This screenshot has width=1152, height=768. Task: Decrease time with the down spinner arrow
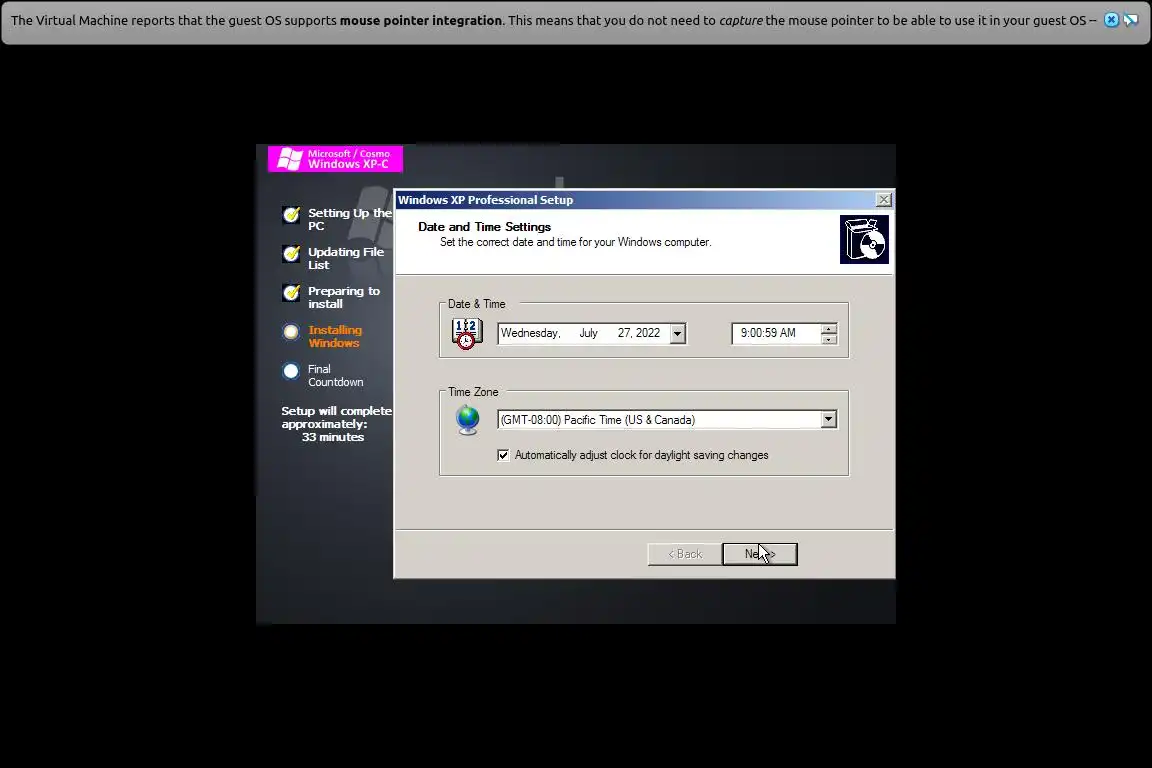829,339
